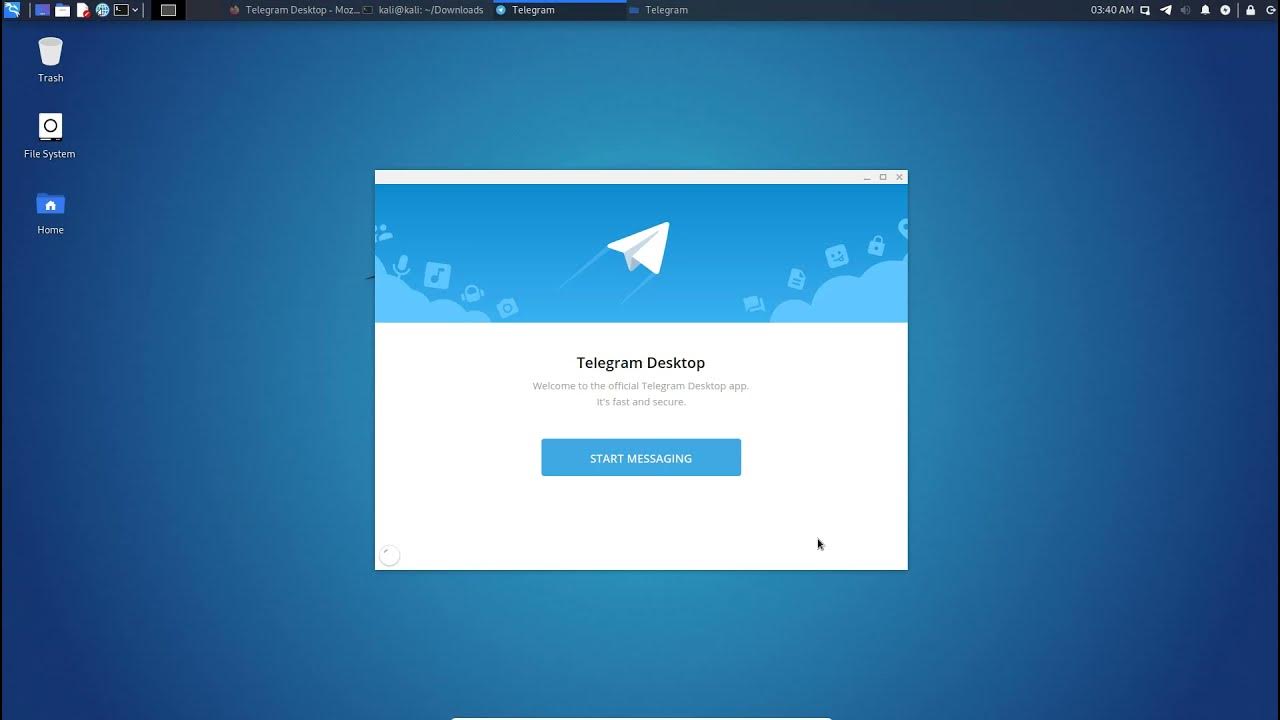1280x720 pixels.
Task: Close the Telegram Desktop window
Action: tap(899, 177)
